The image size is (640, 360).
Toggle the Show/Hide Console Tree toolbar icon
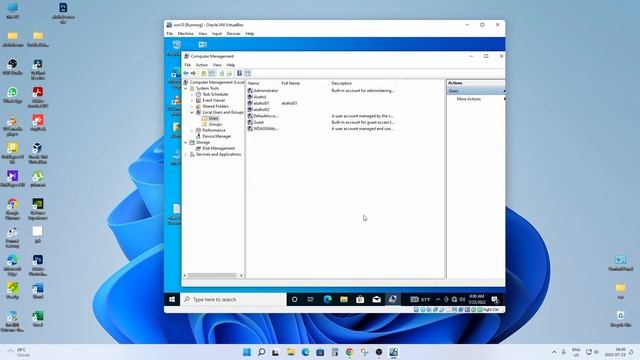212,73
